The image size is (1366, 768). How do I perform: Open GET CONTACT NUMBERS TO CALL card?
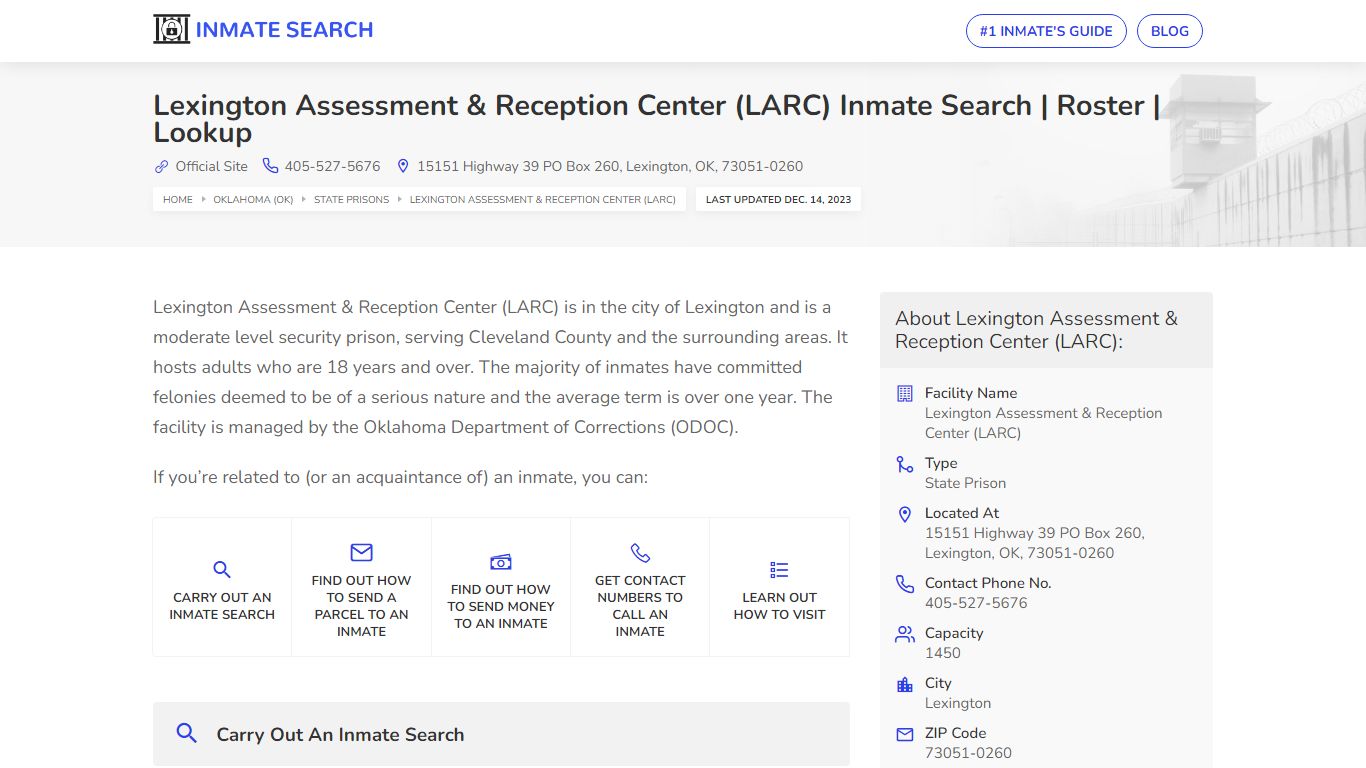640,587
